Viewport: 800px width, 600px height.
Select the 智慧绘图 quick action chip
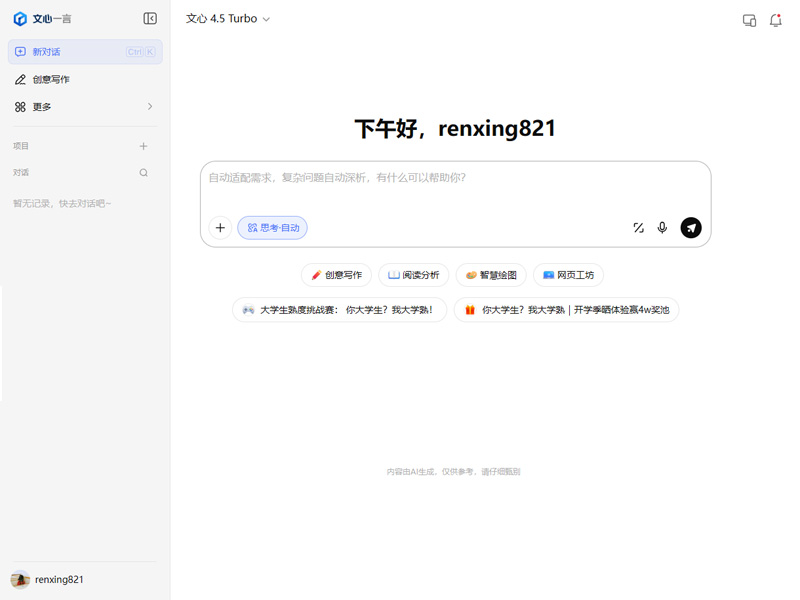click(x=490, y=275)
